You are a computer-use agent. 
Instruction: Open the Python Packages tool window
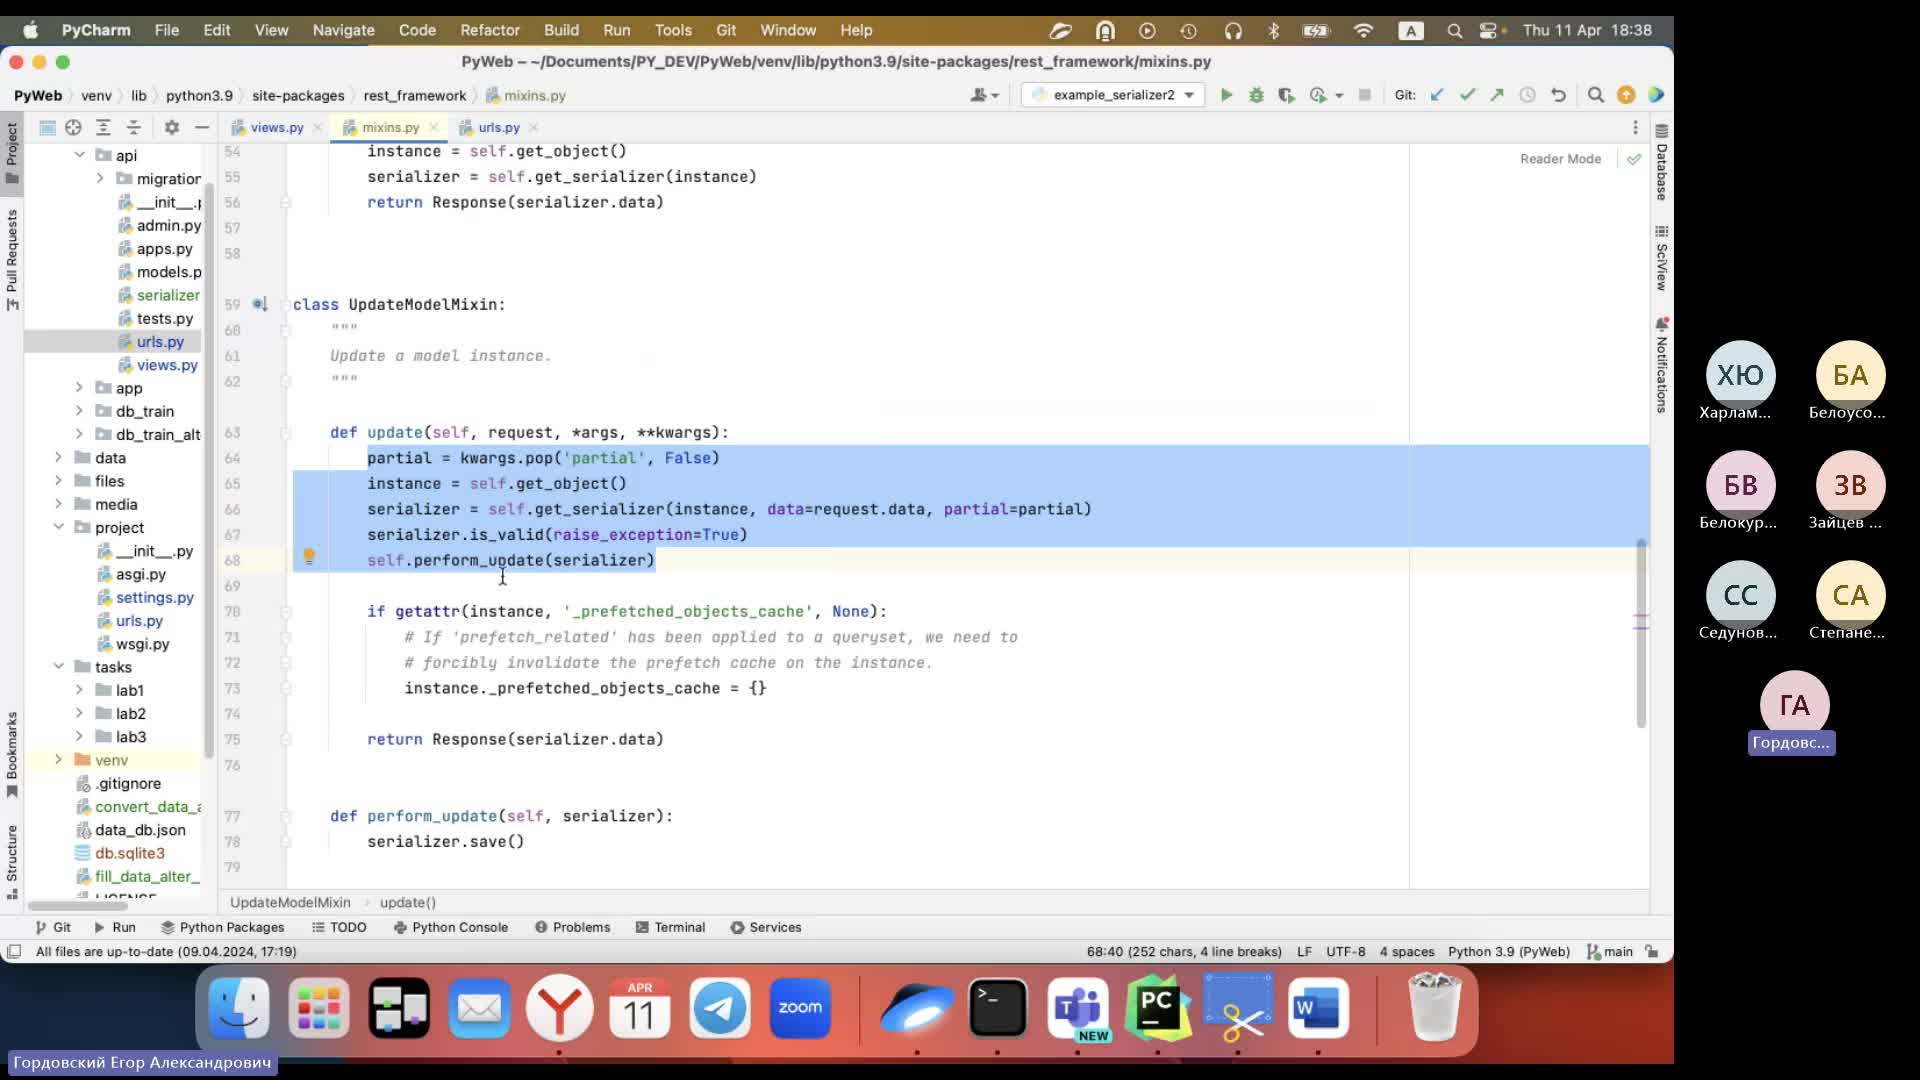coord(222,927)
